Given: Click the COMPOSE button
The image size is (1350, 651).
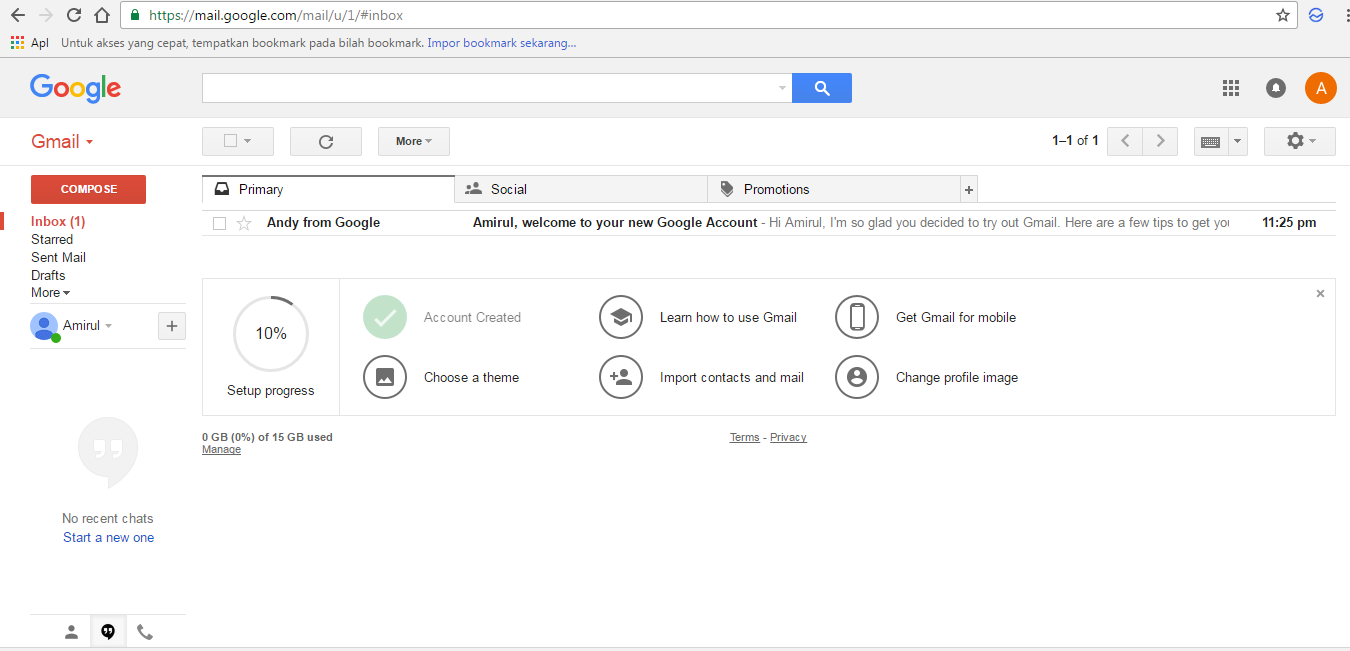Looking at the screenshot, I should [x=88, y=189].
